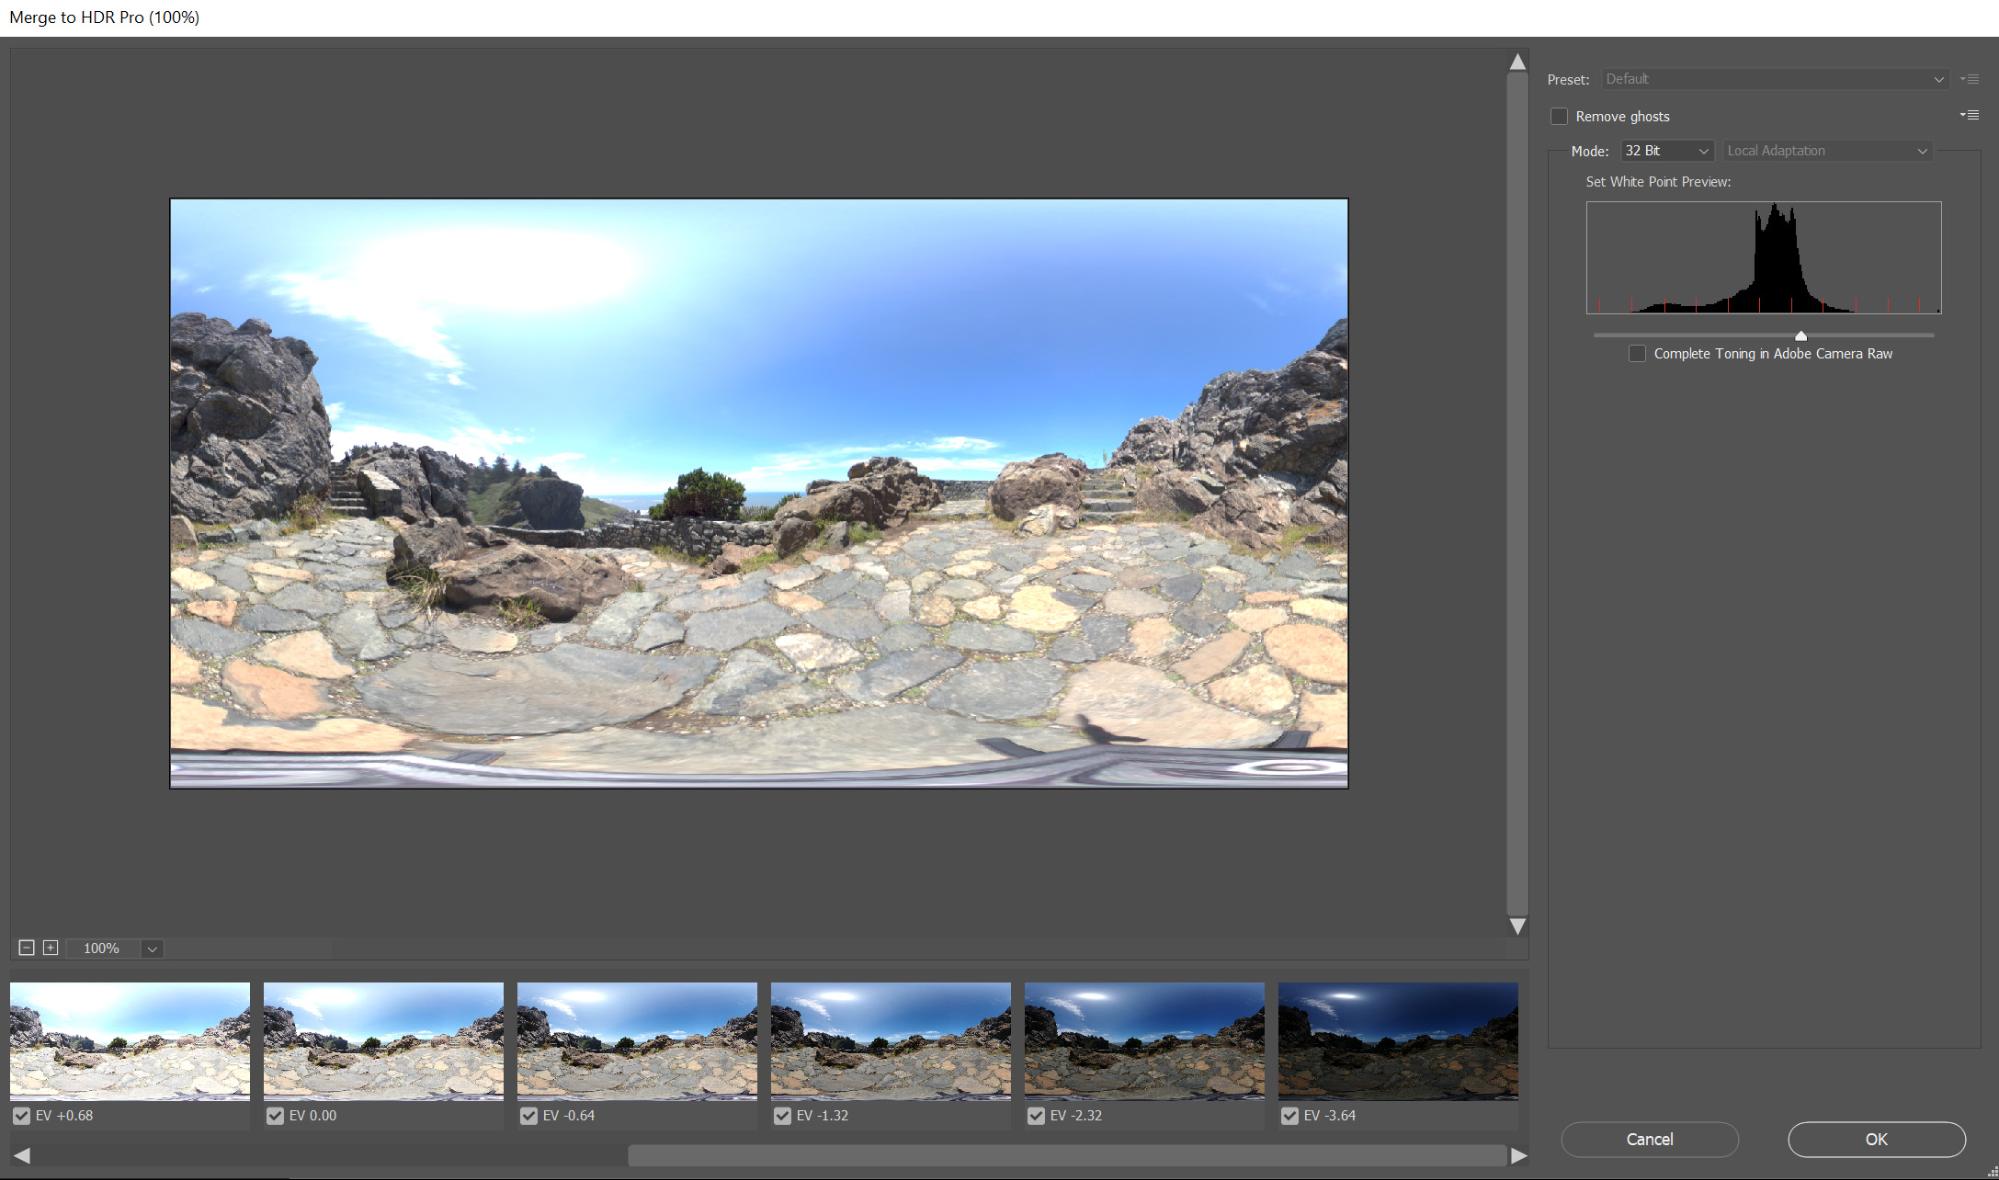Select the EV -1.32 exposure thumbnail
Screen dimensions: 1999x1180
click(x=890, y=1040)
